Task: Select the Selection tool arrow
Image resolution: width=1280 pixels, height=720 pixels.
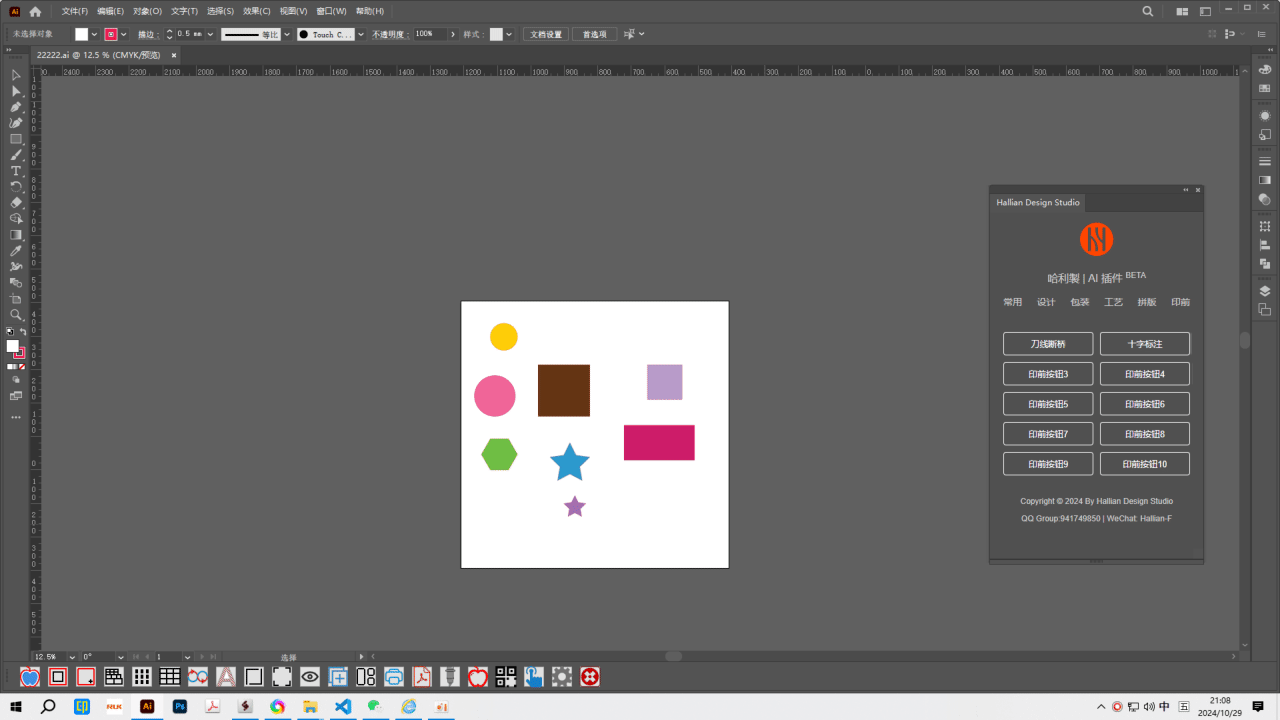Action: [16, 75]
